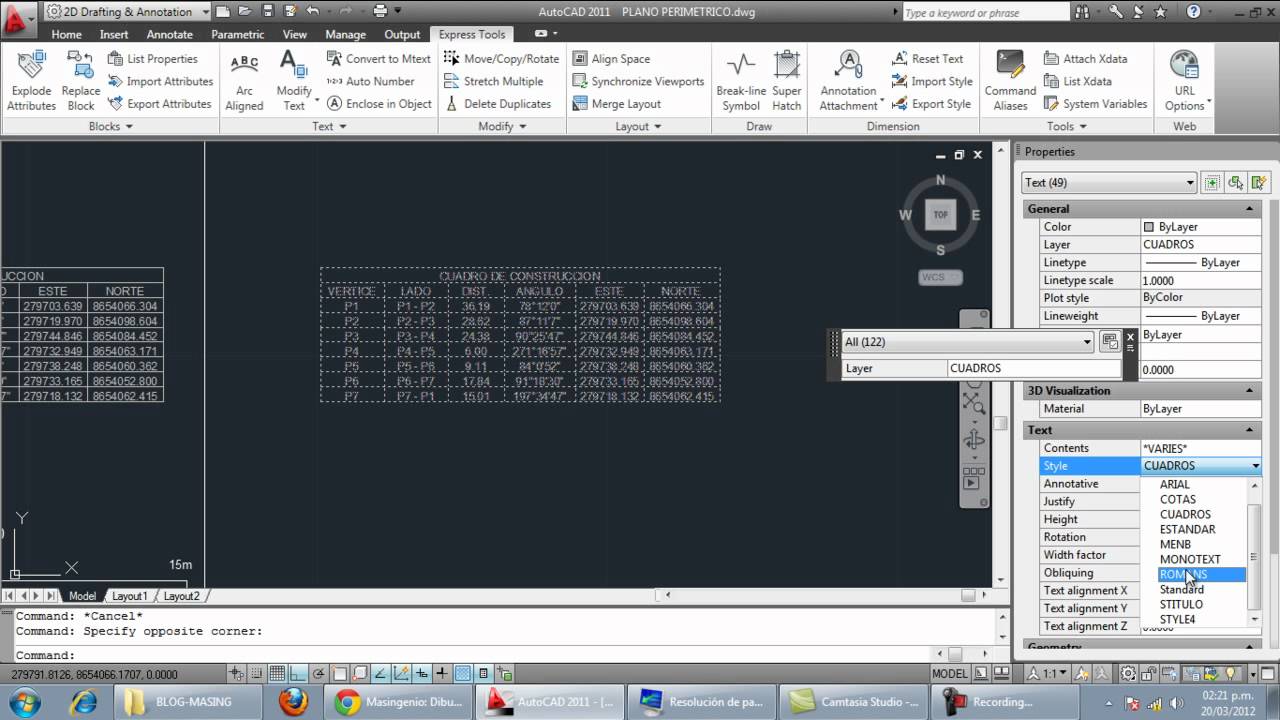Screen dimensions: 1280x720
Task: Open the Command Aliases editor
Action: [x=1009, y=81]
